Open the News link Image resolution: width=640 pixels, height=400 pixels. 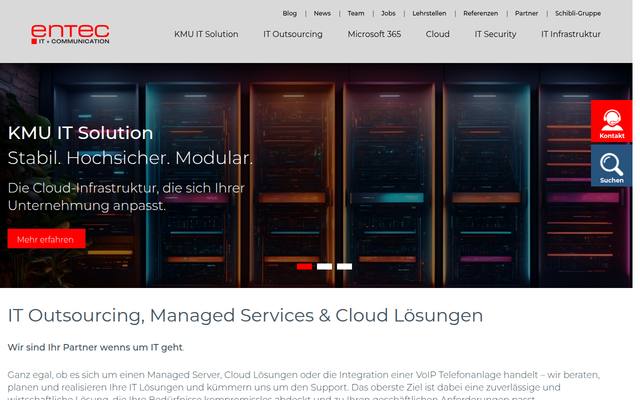(322, 13)
